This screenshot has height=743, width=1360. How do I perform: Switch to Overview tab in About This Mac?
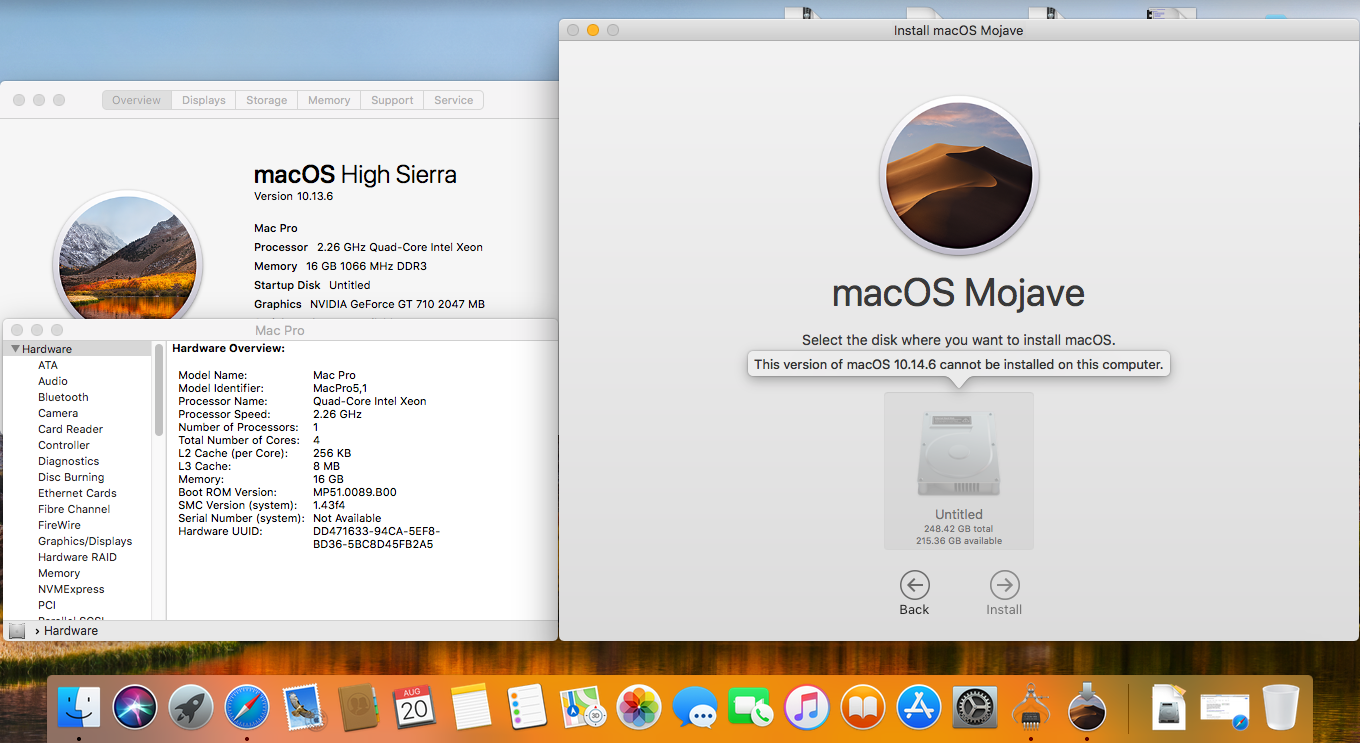(136, 100)
